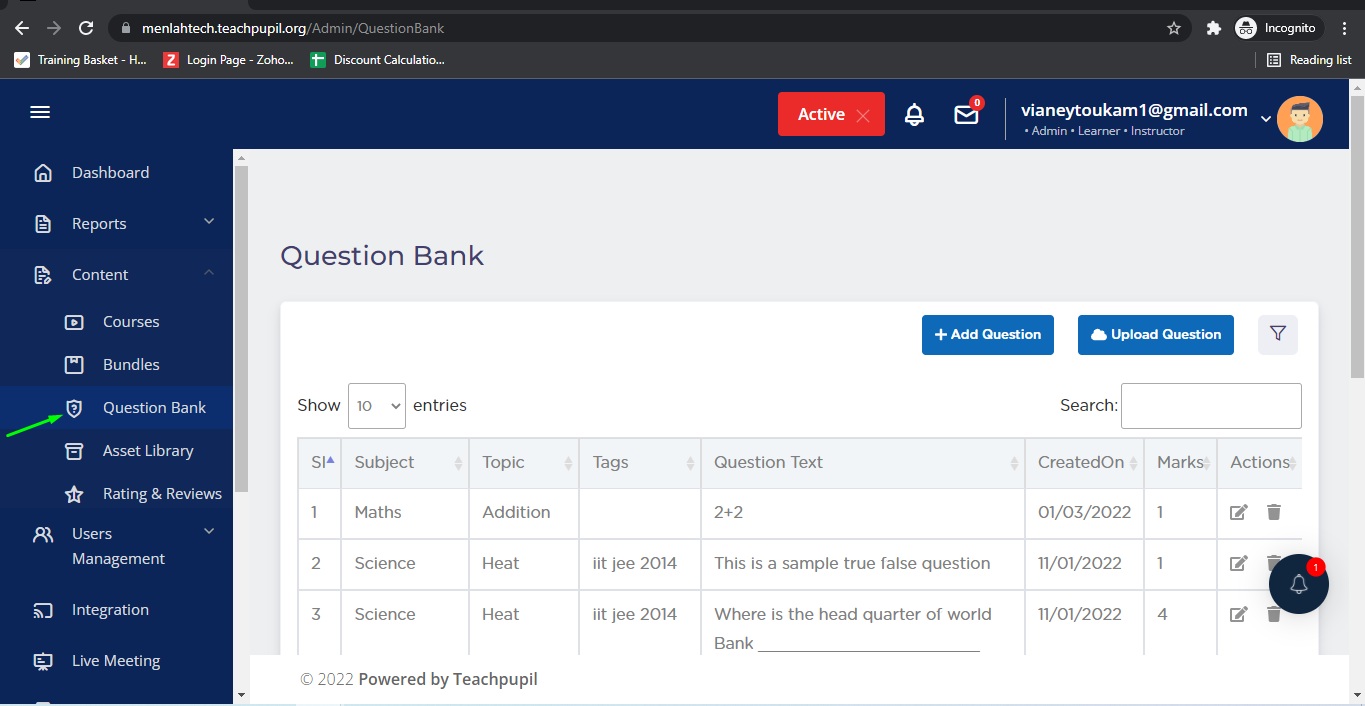Edit the World Bank question row
1365x706 pixels.
1238,614
